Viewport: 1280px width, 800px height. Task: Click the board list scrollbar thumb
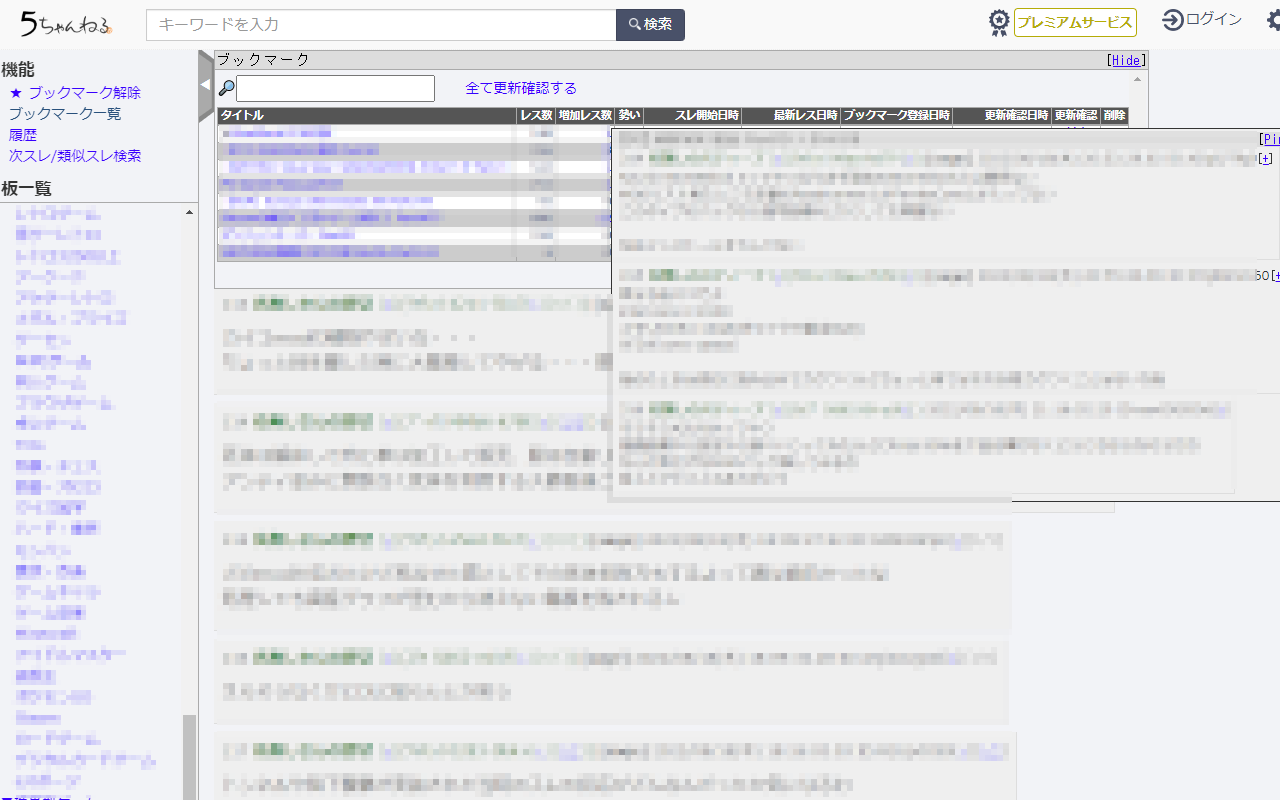pos(190,757)
